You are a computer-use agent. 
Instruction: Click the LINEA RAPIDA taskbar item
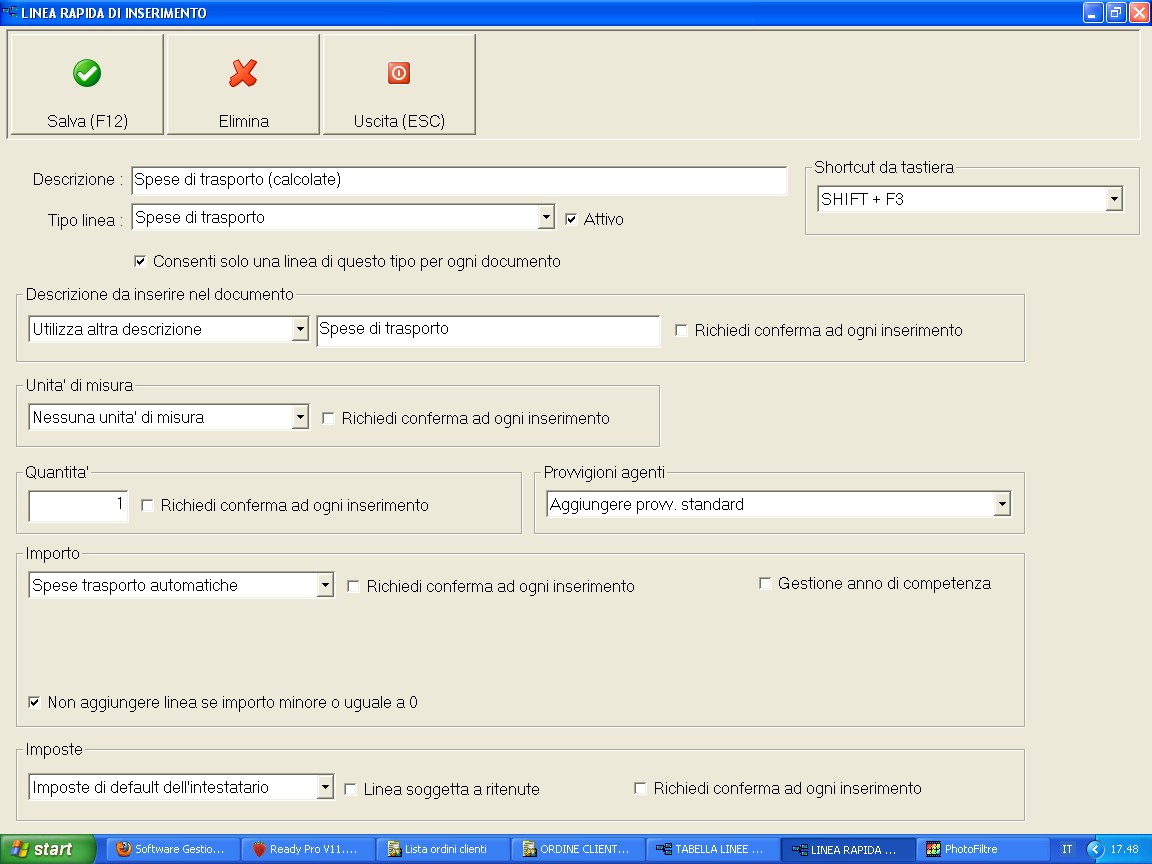pyautogui.click(x=849, y=849)
